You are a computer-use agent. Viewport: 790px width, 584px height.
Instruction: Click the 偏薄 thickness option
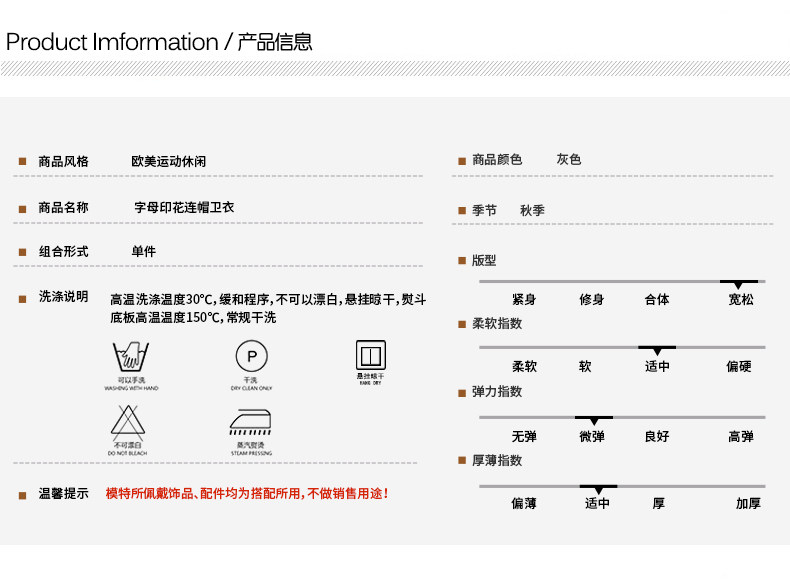(524, 503)
